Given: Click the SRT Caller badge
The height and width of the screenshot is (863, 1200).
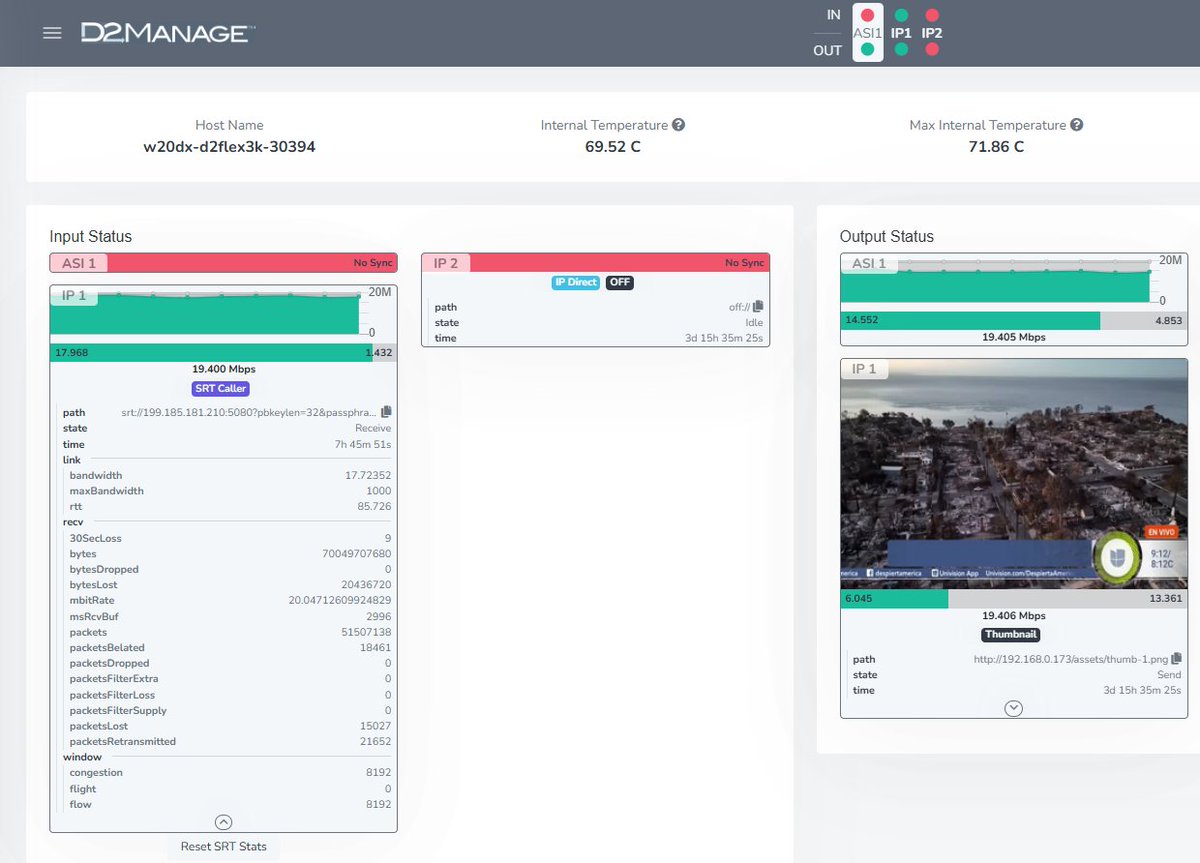Looking at the screenshot, I should pos(221,388).
